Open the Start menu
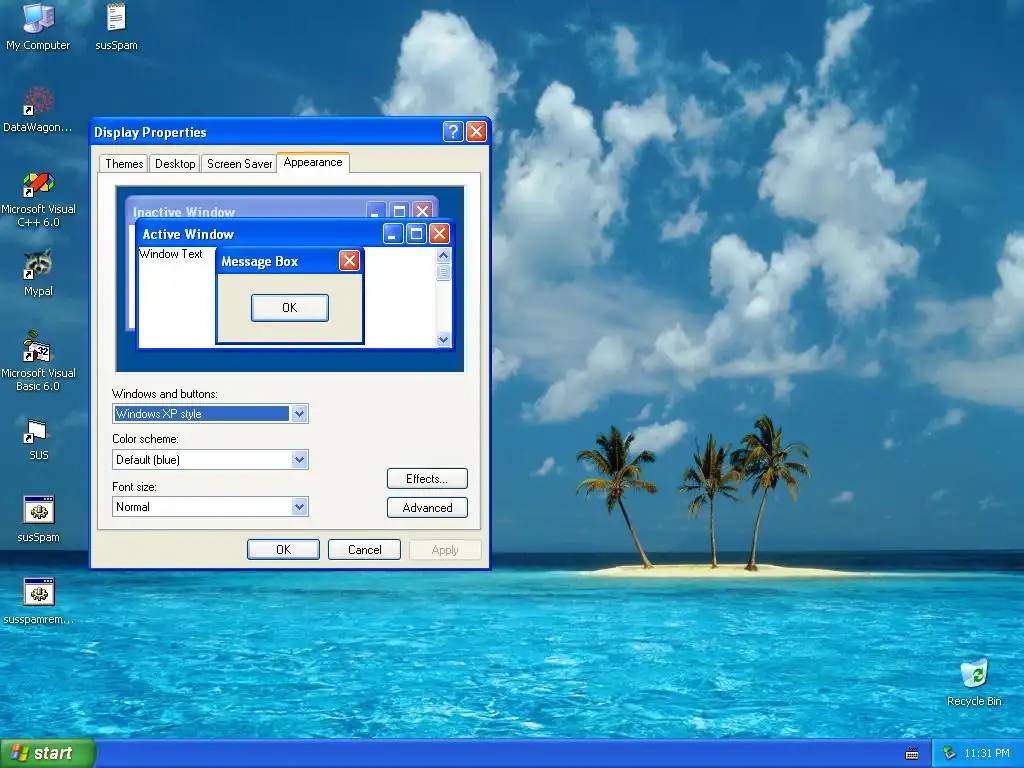 pyautogui.click(x=48, y=753)
